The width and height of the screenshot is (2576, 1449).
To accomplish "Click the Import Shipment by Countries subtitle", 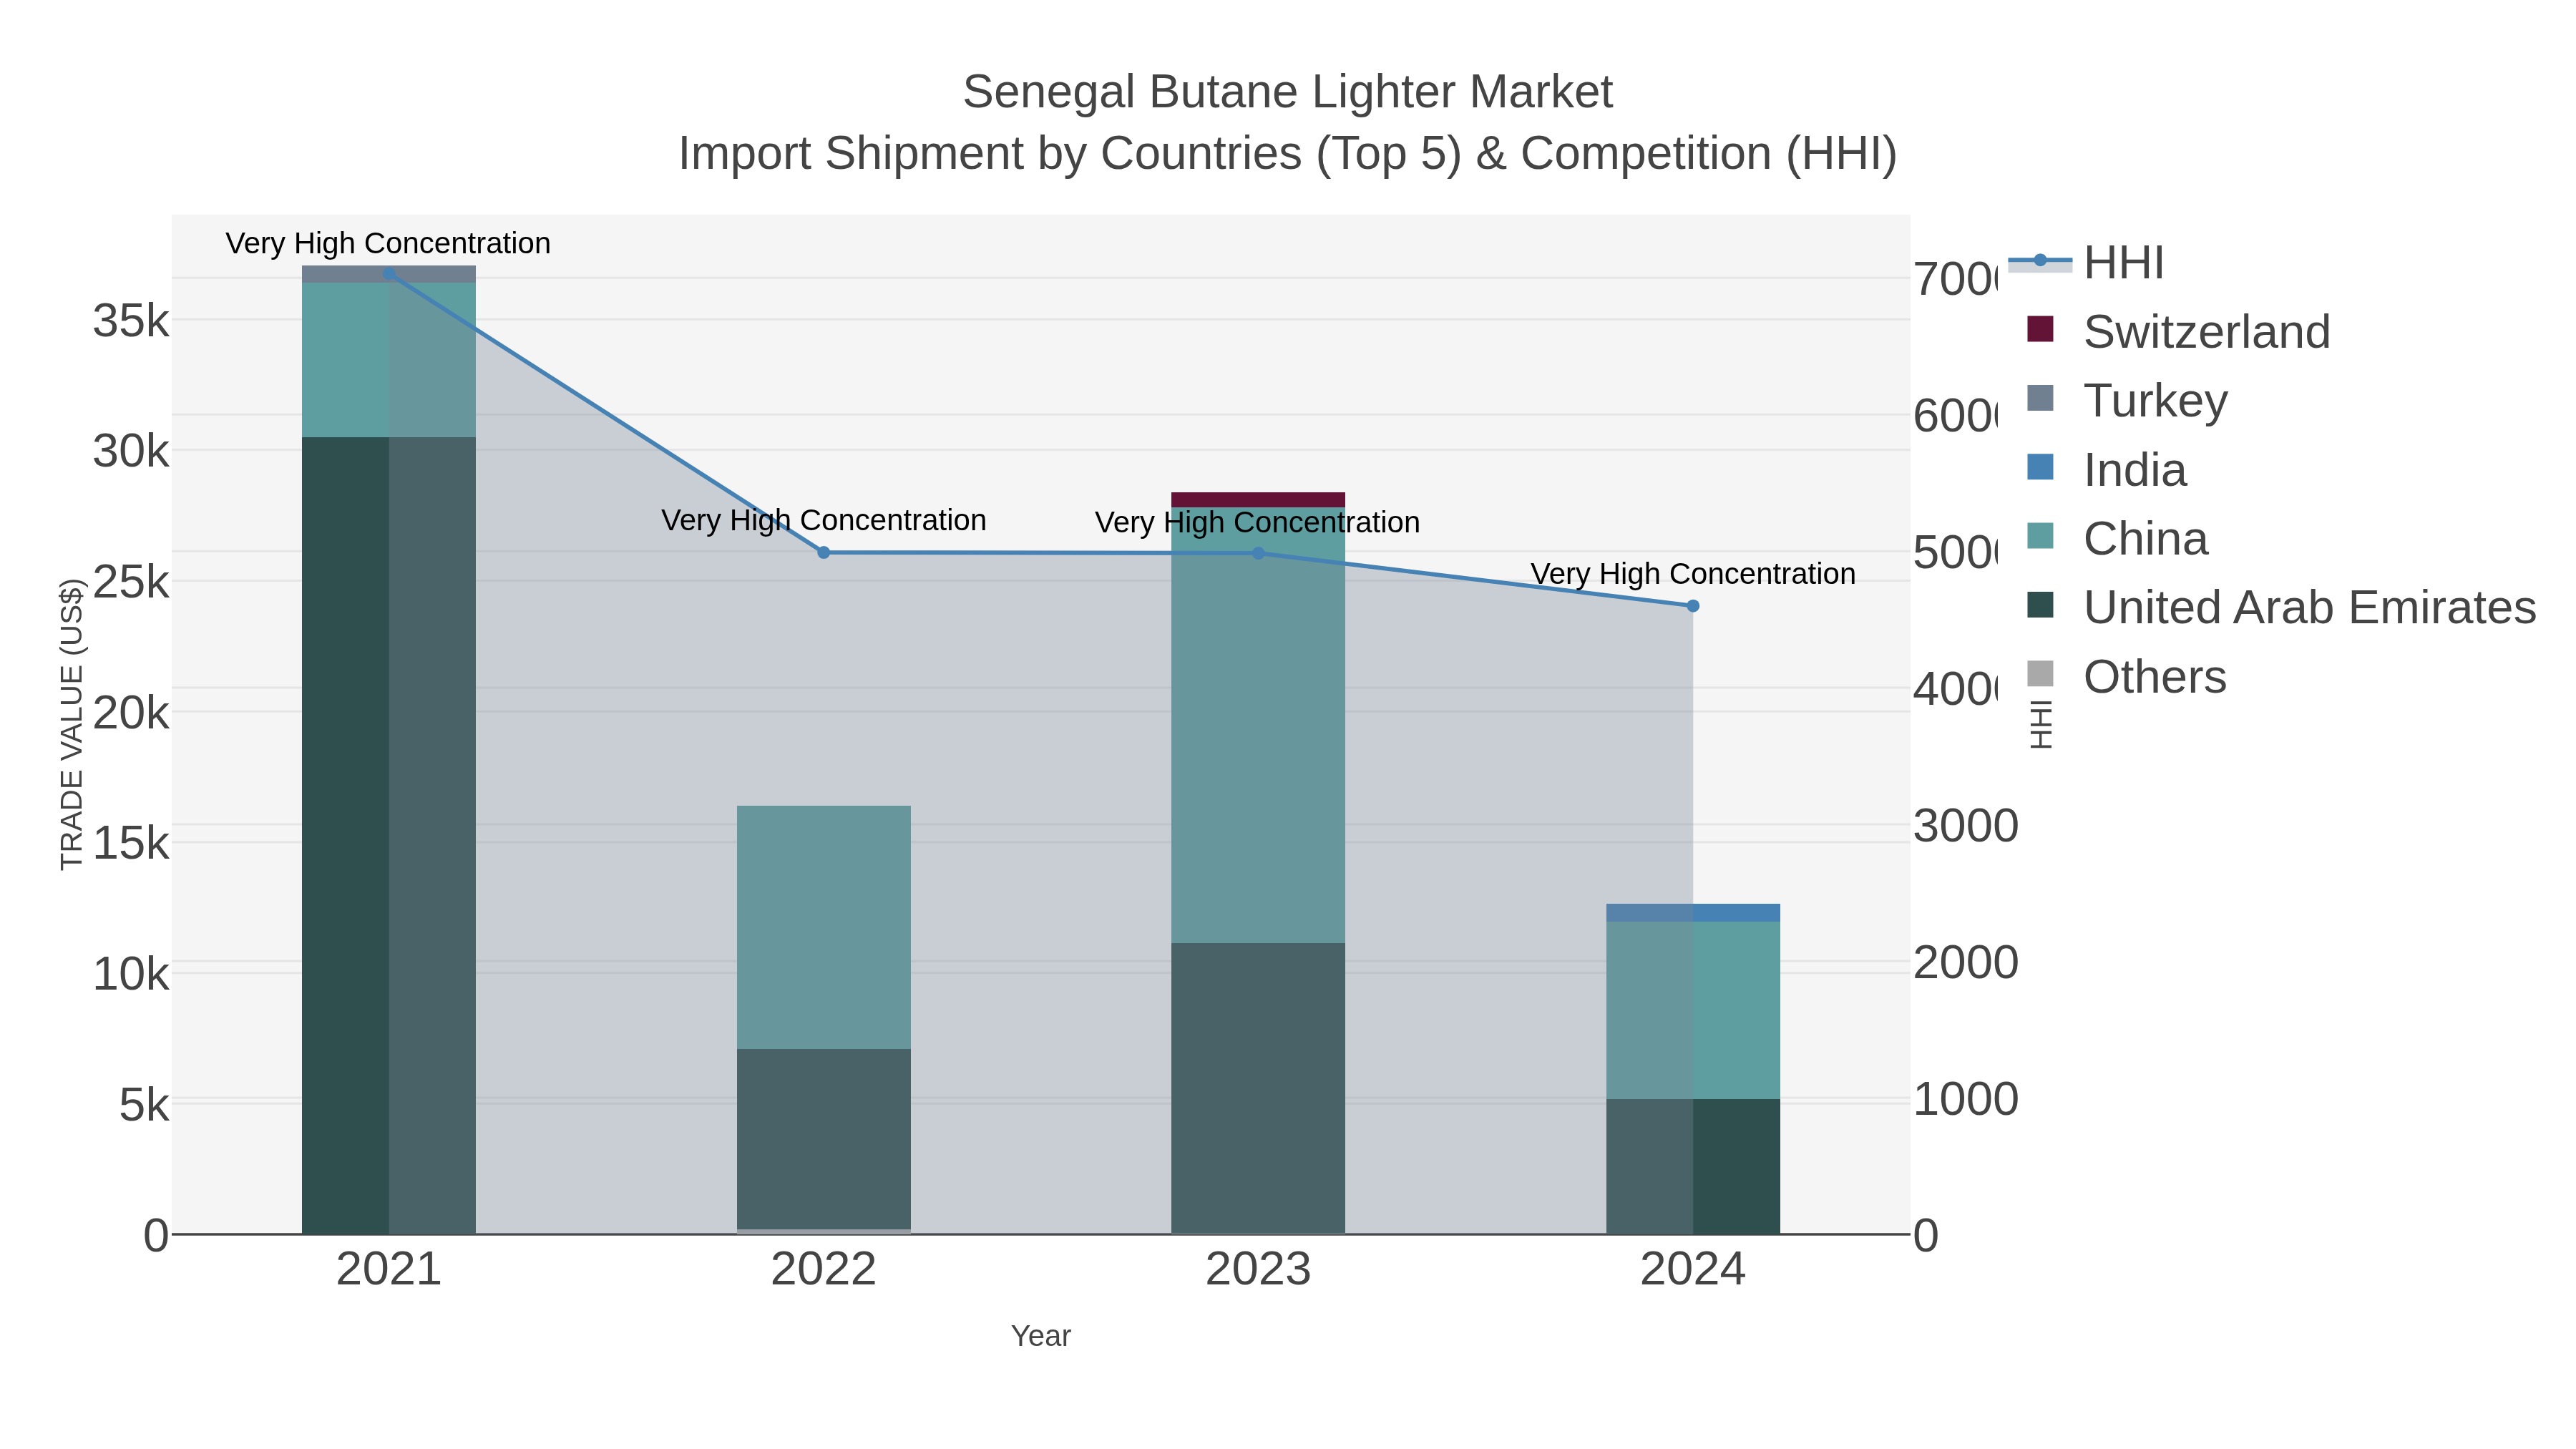I will (x=1288, y=154).
